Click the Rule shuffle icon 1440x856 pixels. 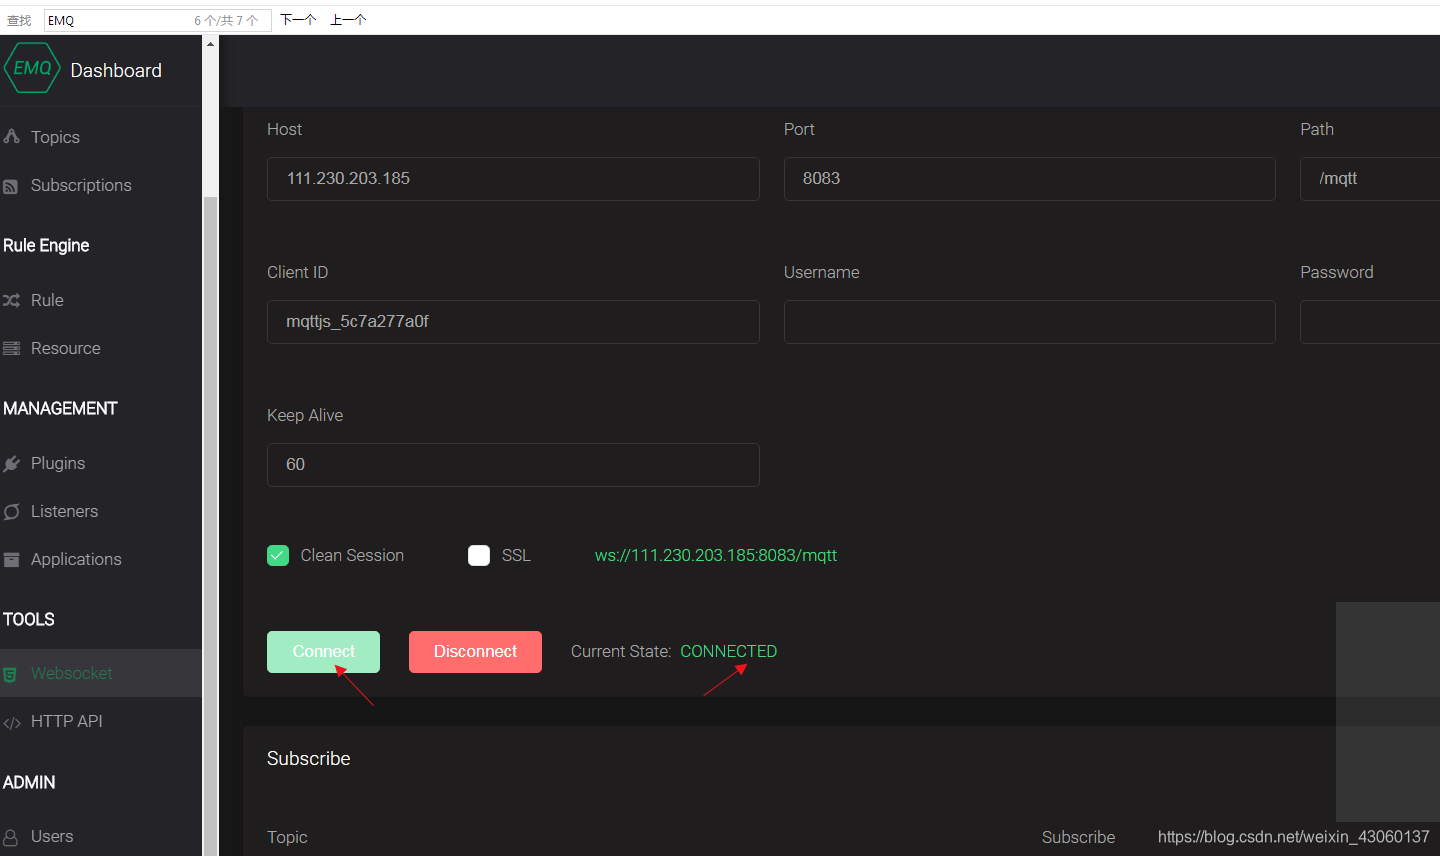tap(11, 300)
